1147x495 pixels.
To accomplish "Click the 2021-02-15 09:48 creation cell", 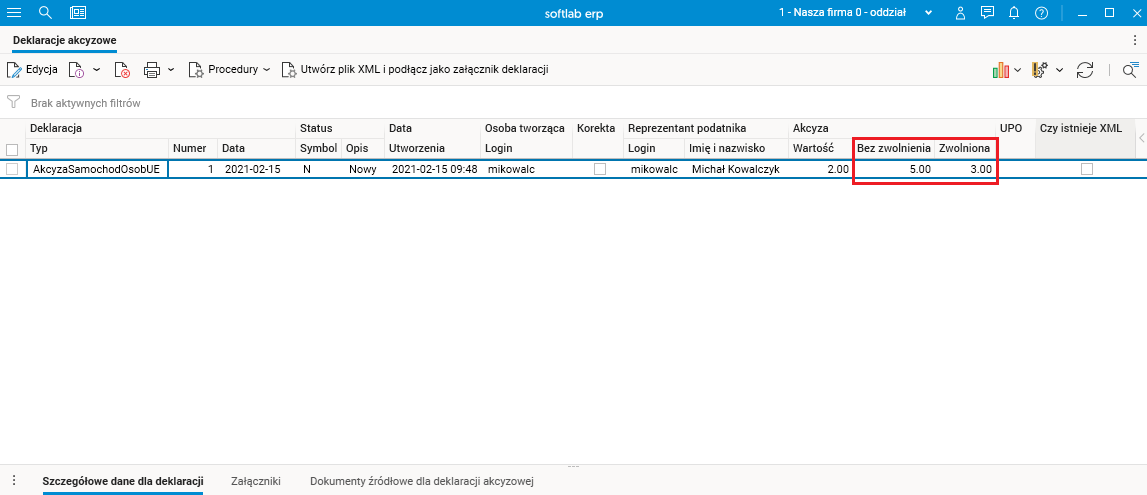I will (432, 169).
